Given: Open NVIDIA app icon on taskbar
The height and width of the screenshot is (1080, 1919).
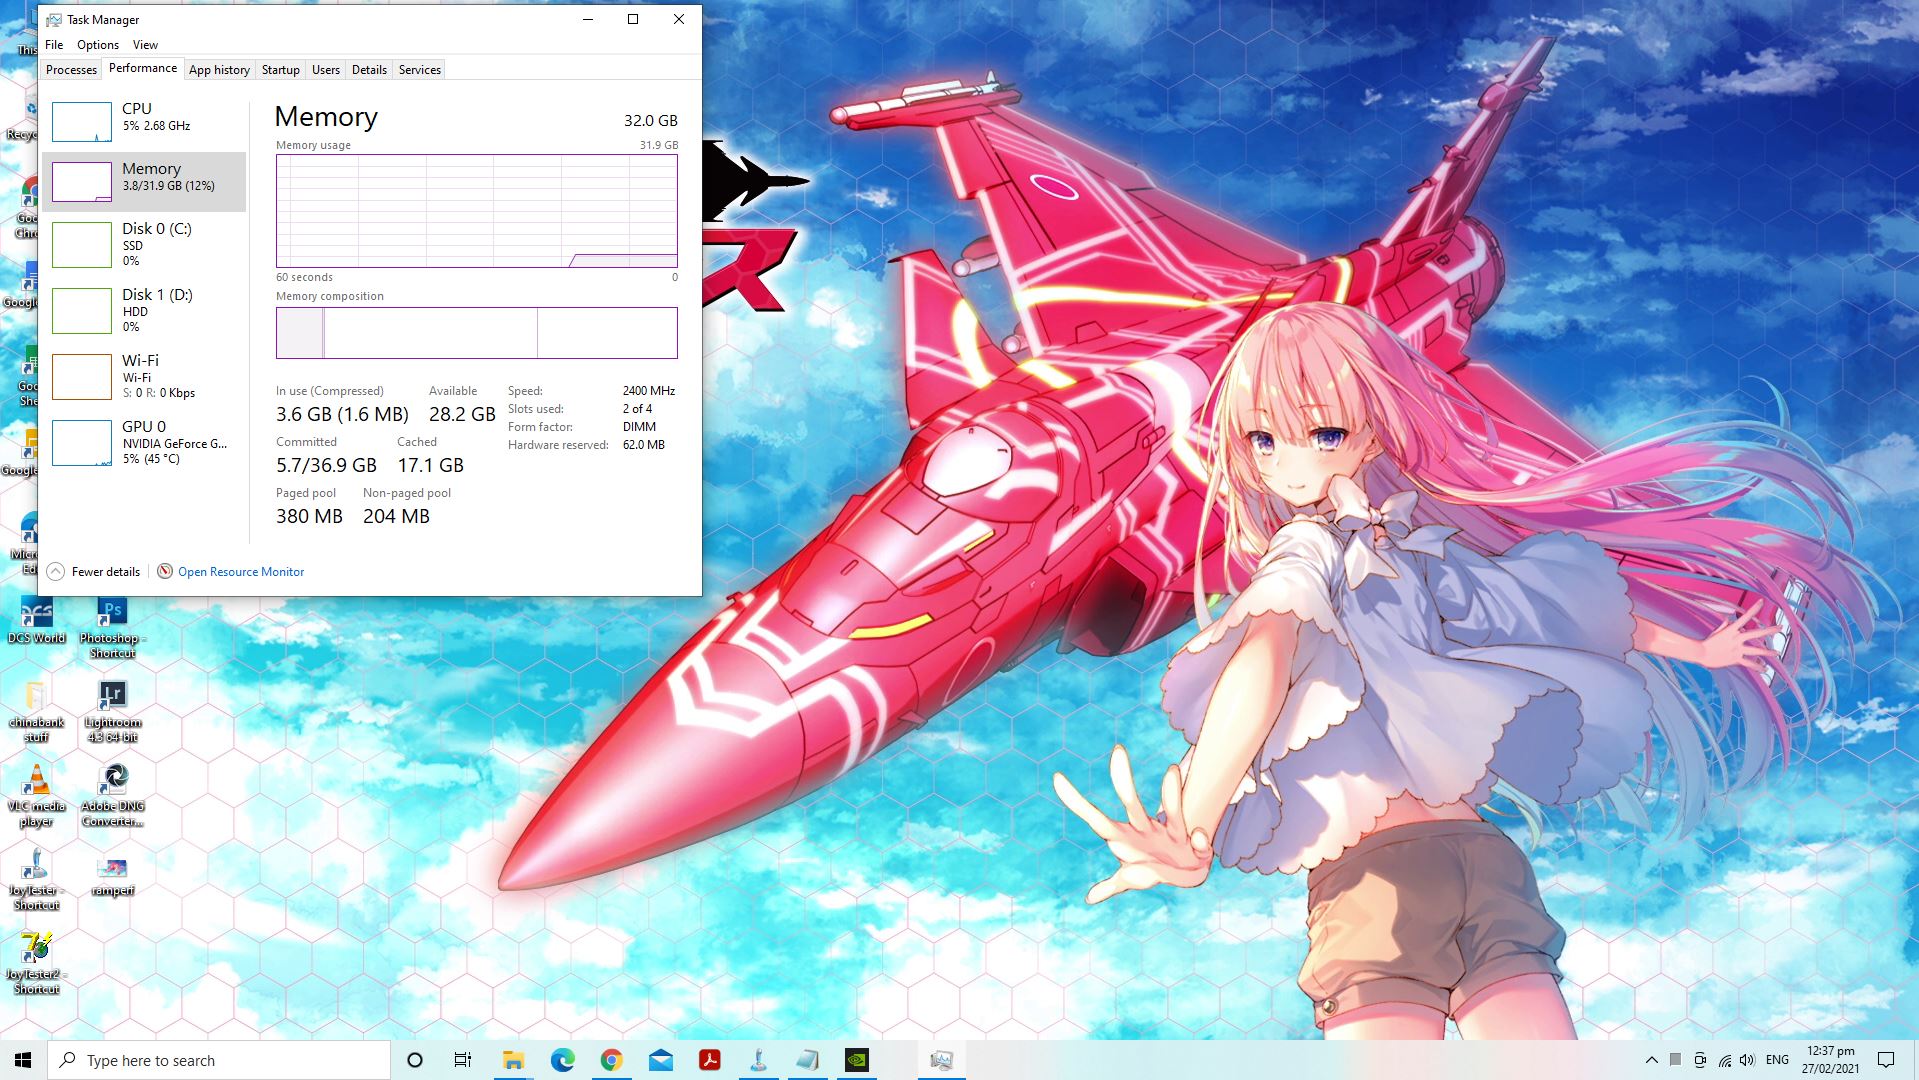Looking at the screenshot, I should click(857, 1060).
